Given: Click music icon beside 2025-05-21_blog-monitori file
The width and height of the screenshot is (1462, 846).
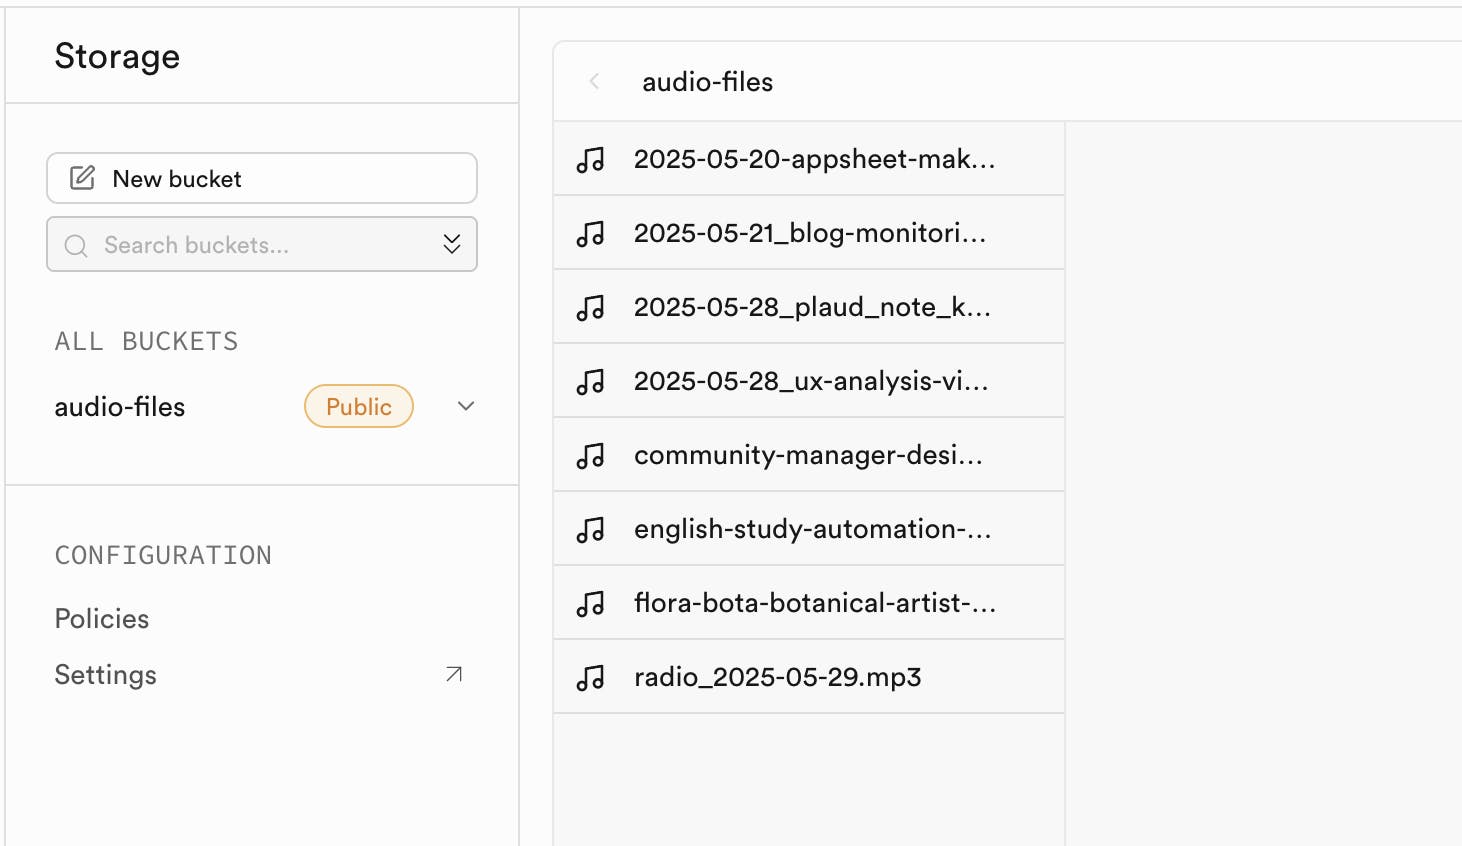Looking at the screenshot, I should click(x=591, y=233).
